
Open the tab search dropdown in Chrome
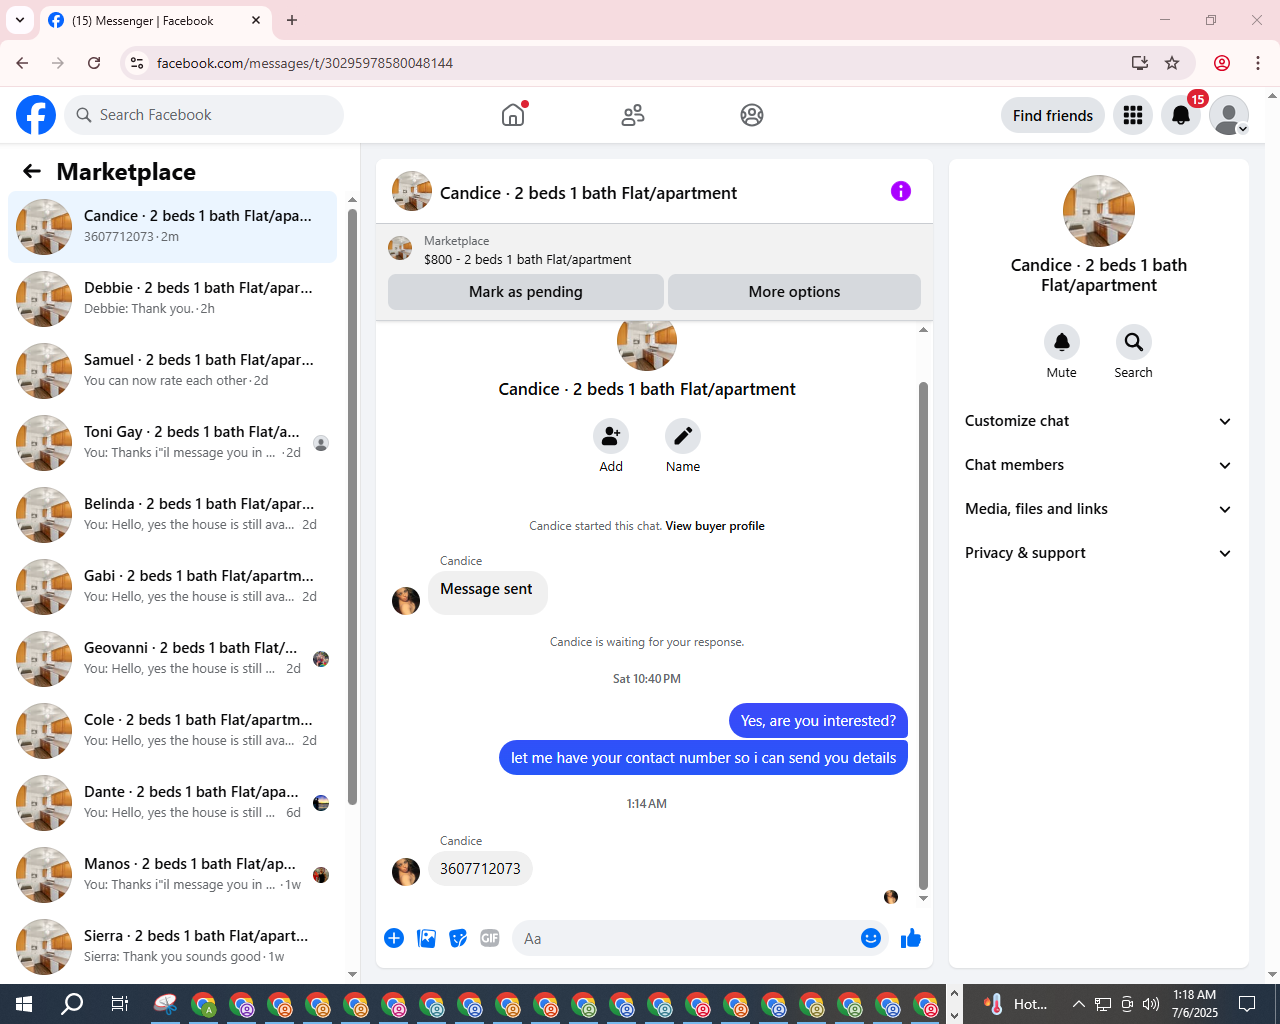click(20, 20)
